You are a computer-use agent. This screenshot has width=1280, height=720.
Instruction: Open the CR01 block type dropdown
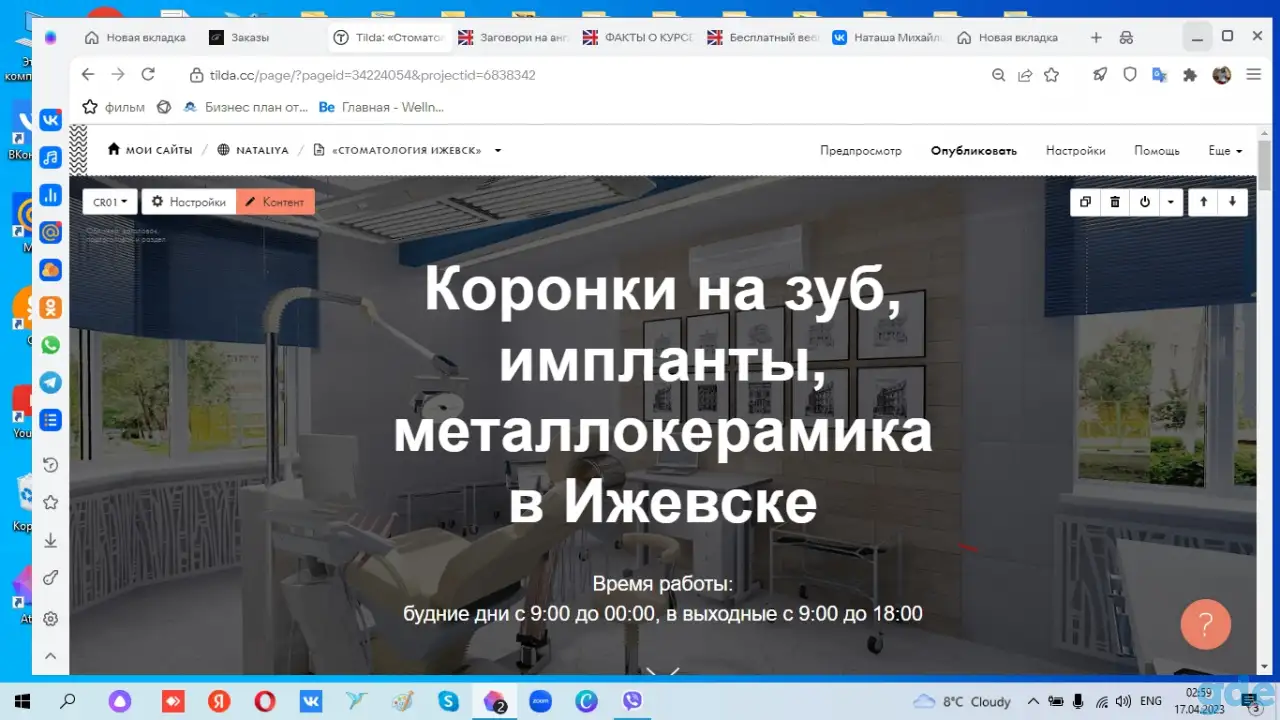[x=109, y=202]
